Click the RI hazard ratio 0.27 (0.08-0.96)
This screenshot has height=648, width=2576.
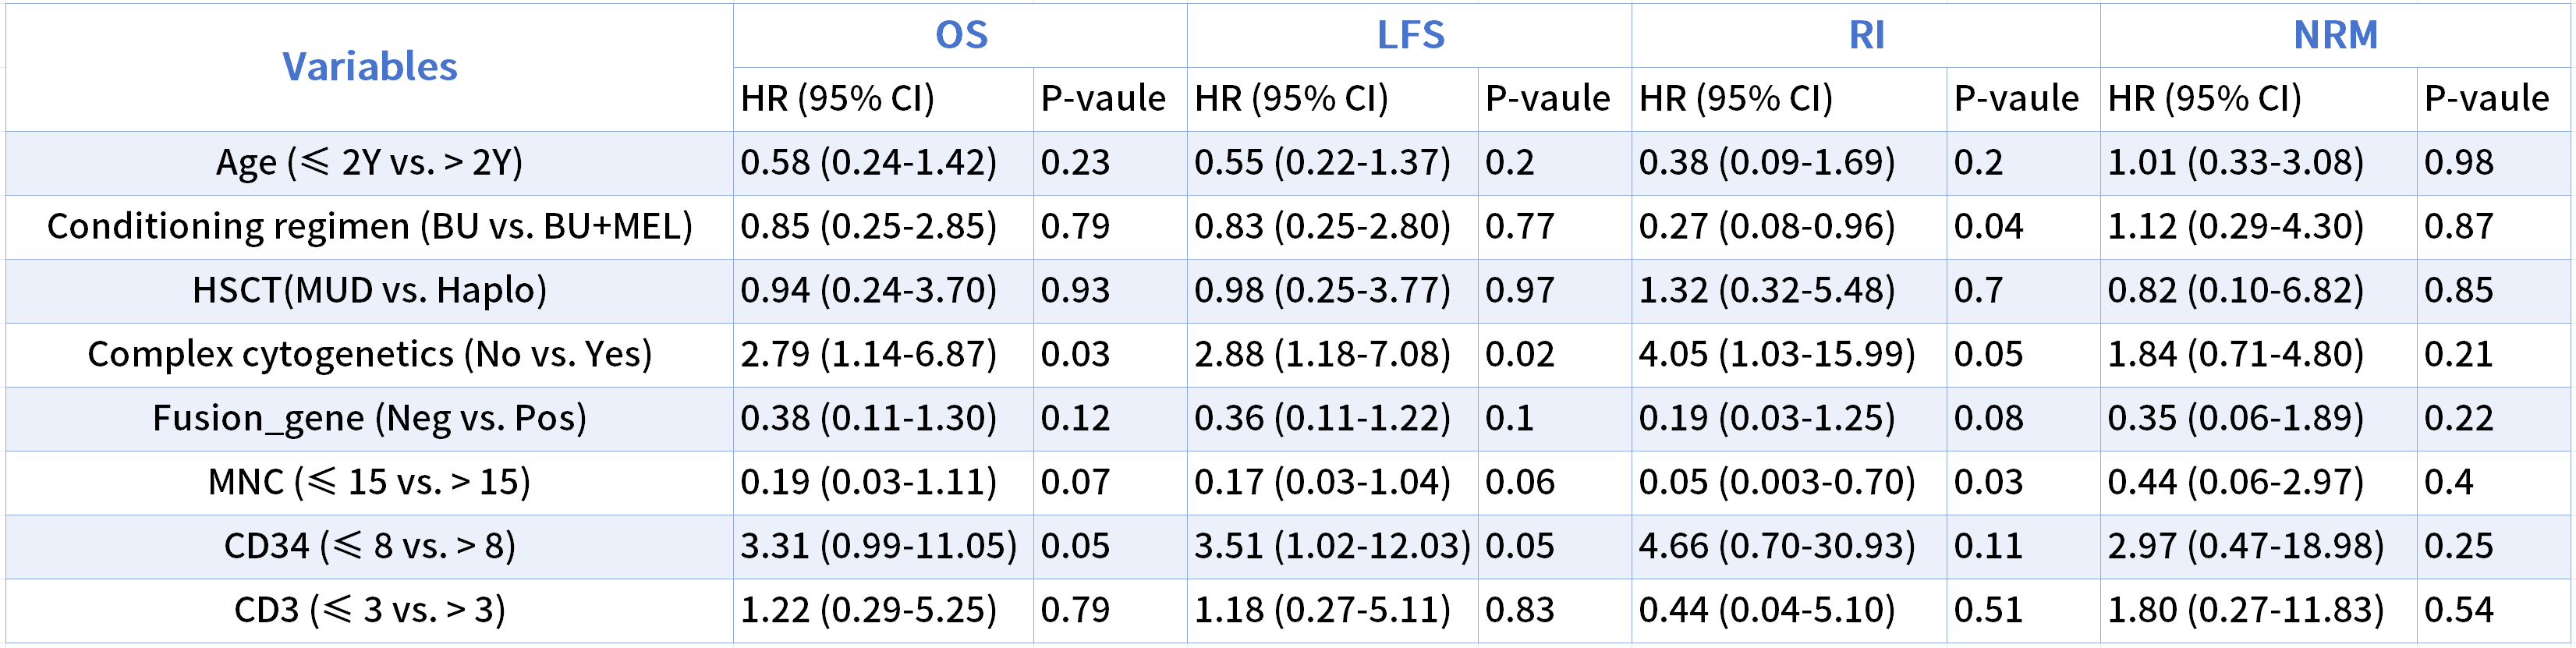click(1766, 226)
